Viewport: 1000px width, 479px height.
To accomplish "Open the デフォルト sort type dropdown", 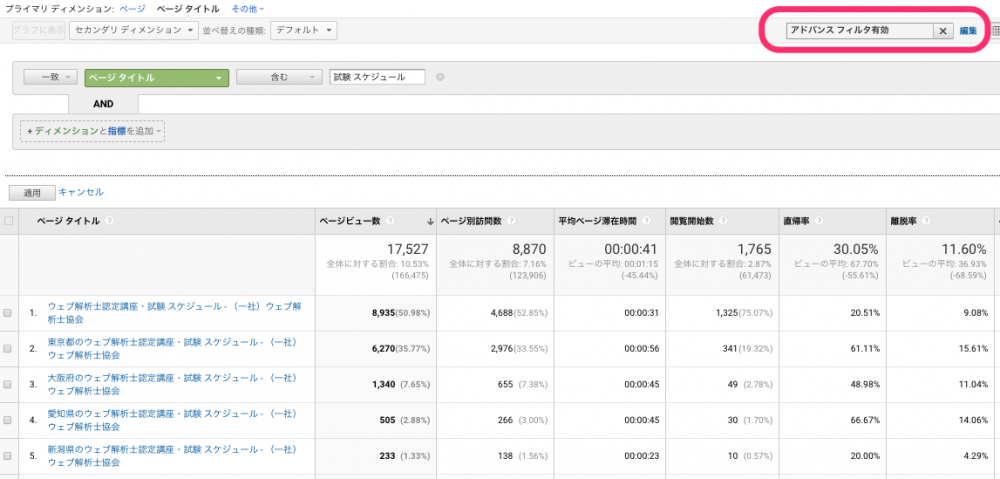I will pos(304,31).
